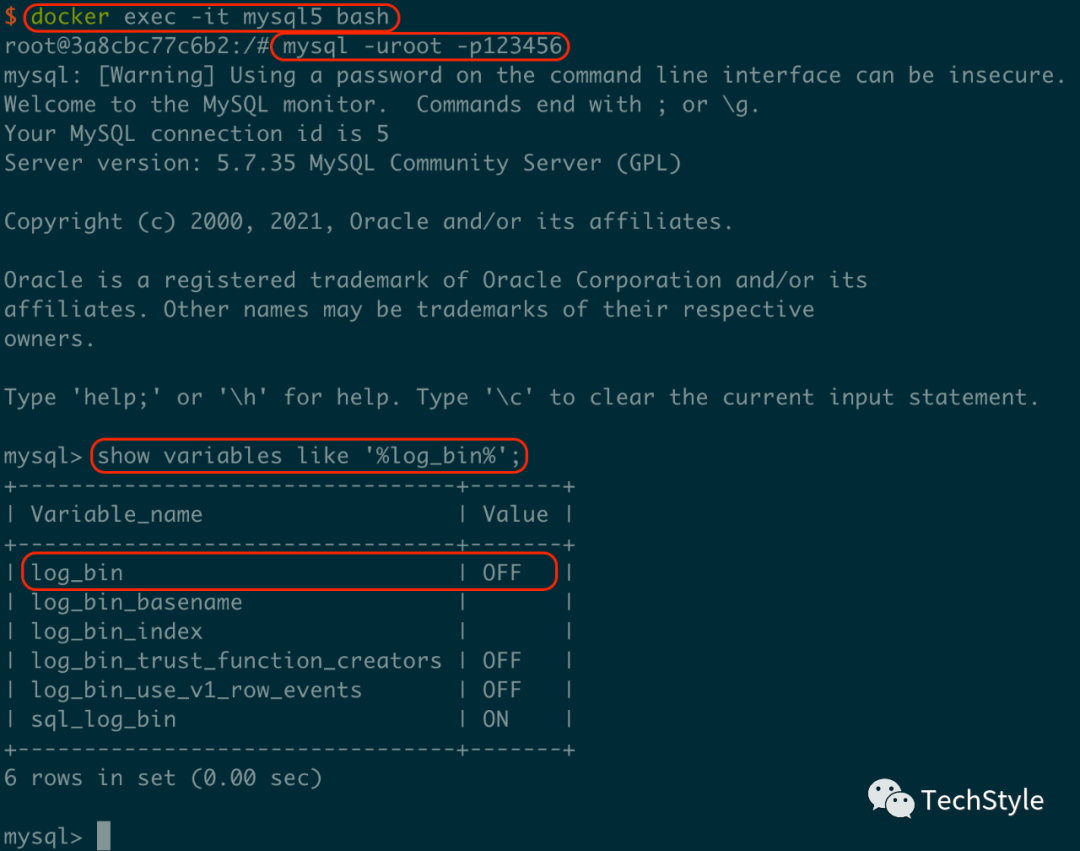This screenshot has height=851, width=1080.
Task: Click the 'docker exec -it mysql5 bash' command
Action: [x=210, y=17]
